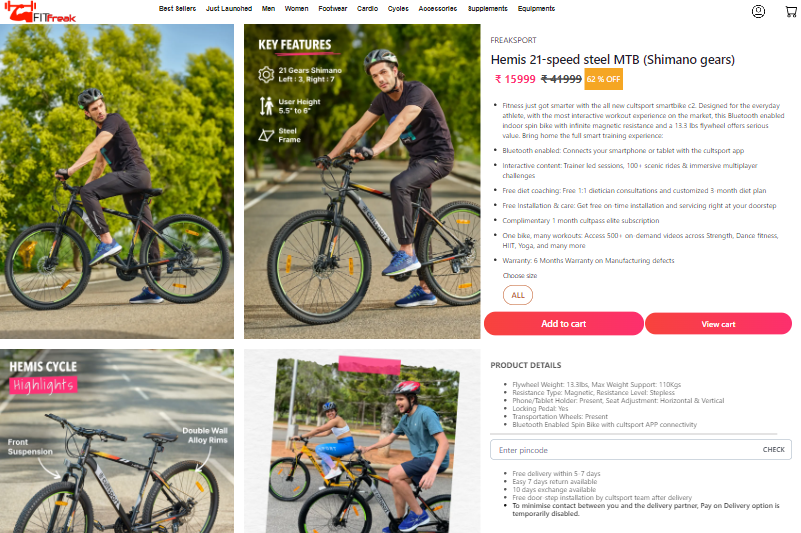The image size is (801, 533).
Task: Open the Cardio menu item
Action: (x=367, y=9)
